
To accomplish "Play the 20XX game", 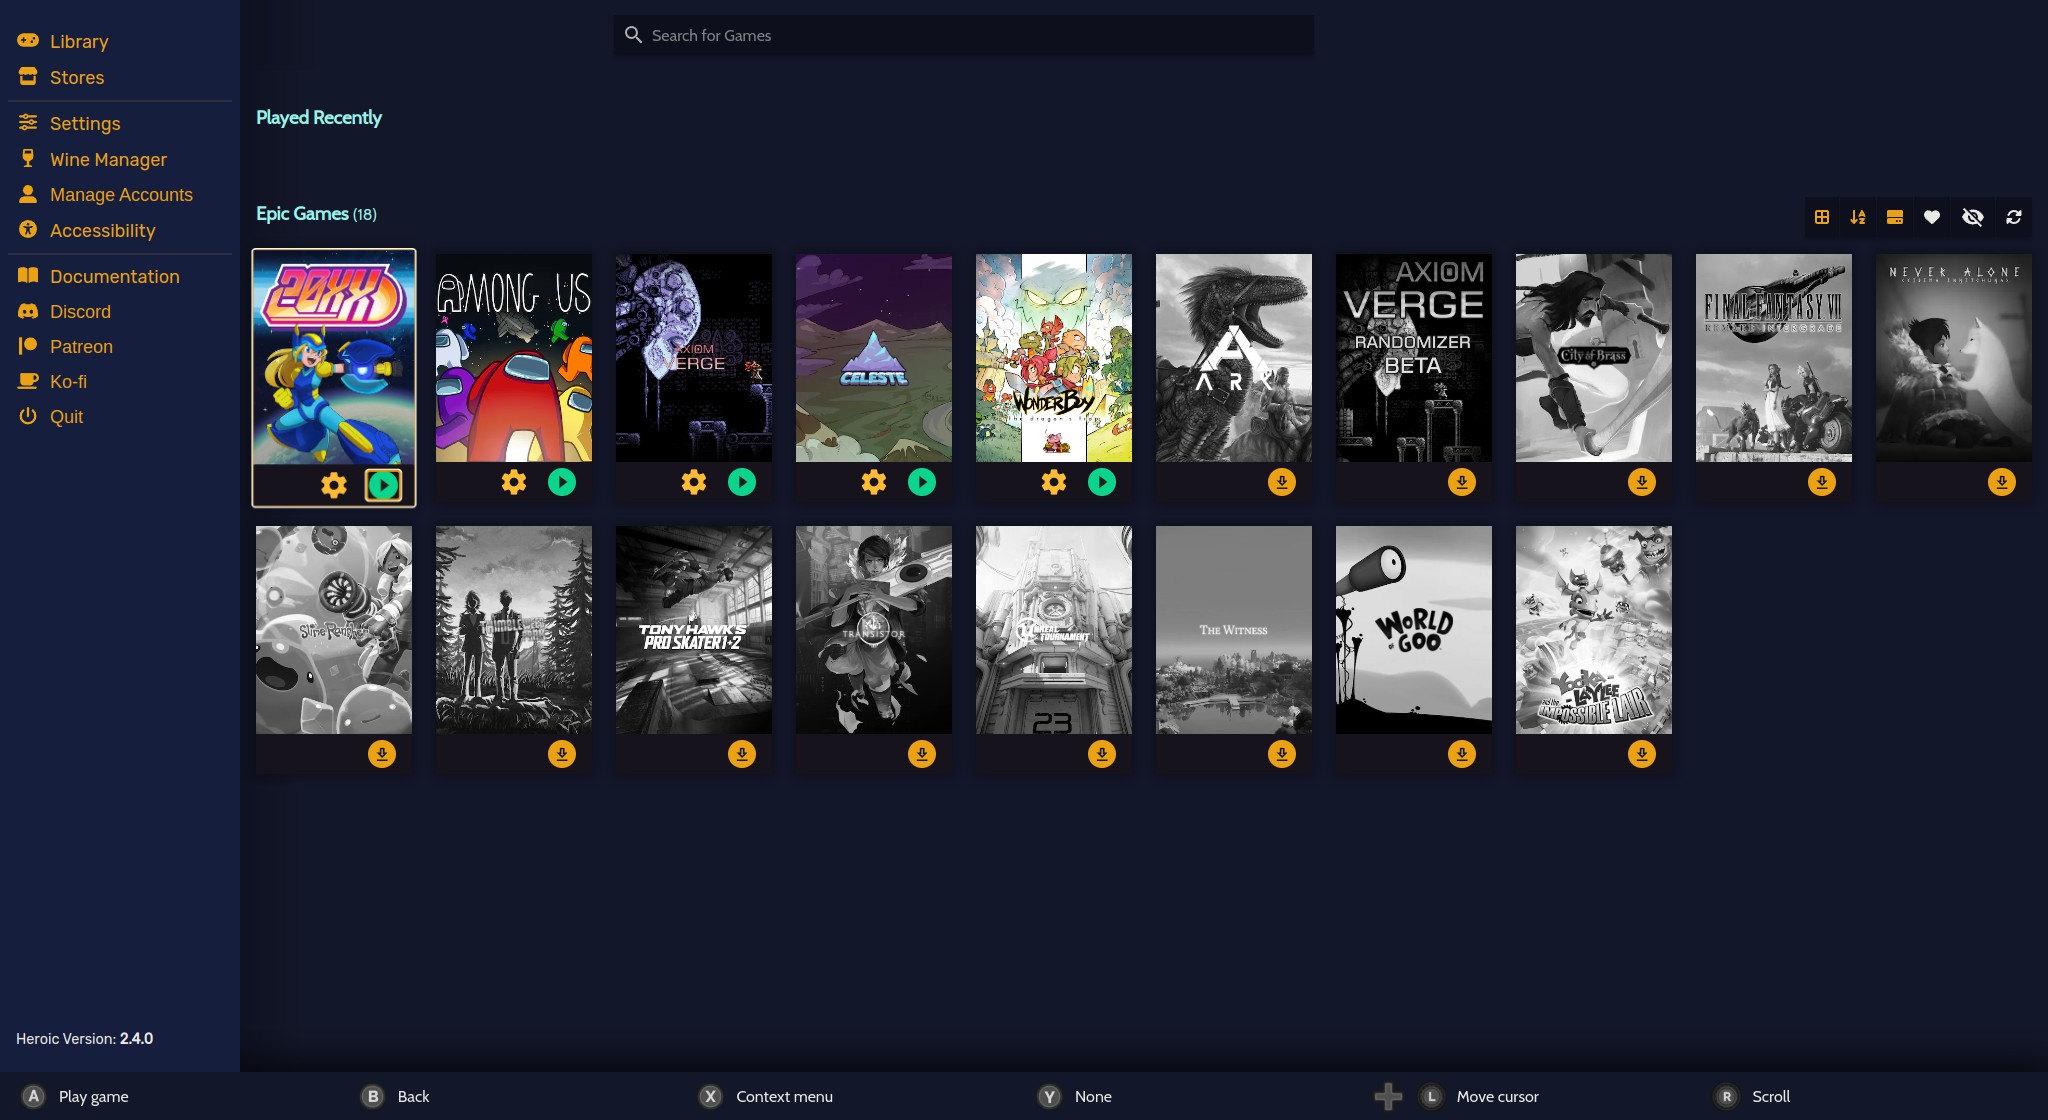I will (x=383, y=485).
